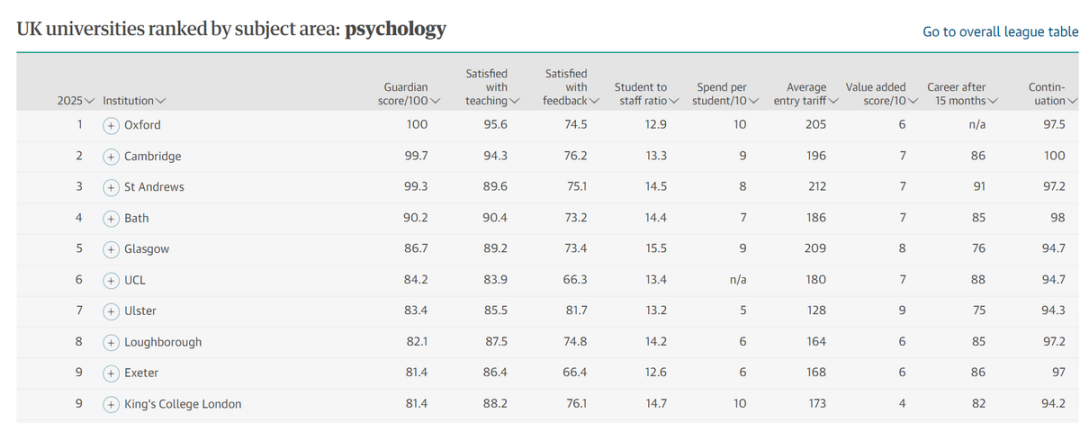Click the plus icon next to Ulster
The image size is (1080, 423).
111,311
